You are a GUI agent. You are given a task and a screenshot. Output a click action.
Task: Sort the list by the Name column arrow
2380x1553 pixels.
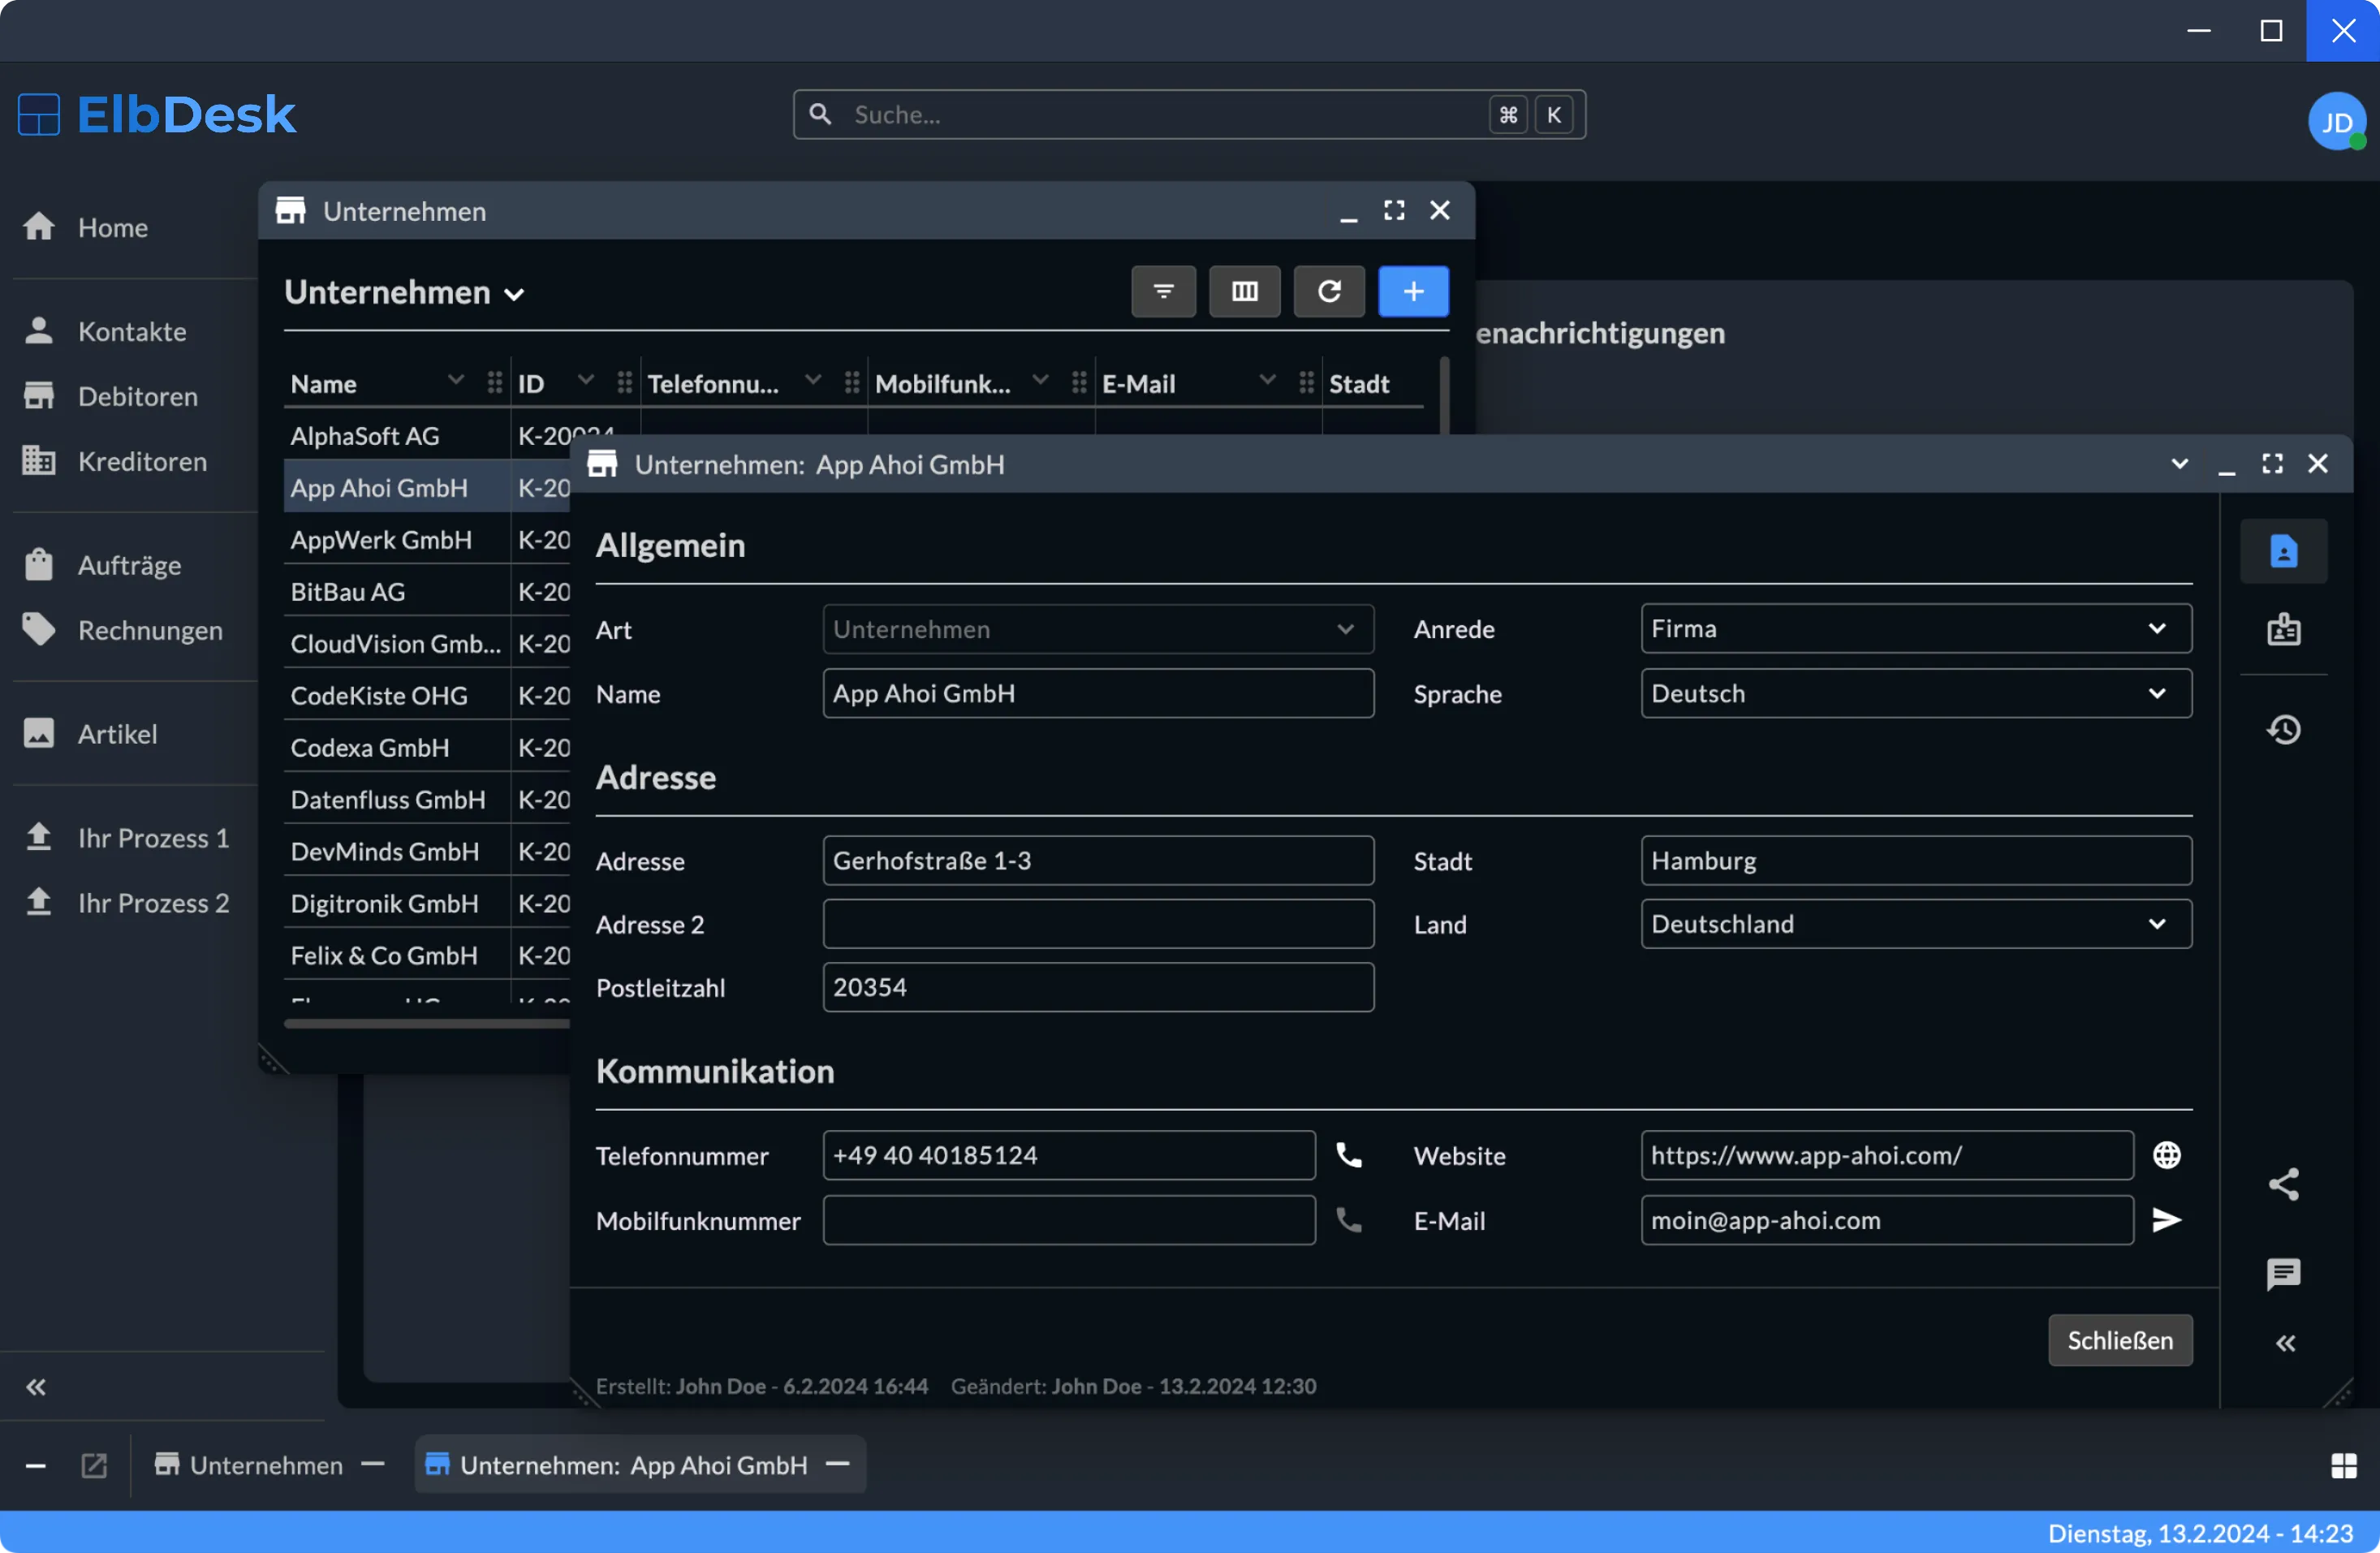click(456, 382)
